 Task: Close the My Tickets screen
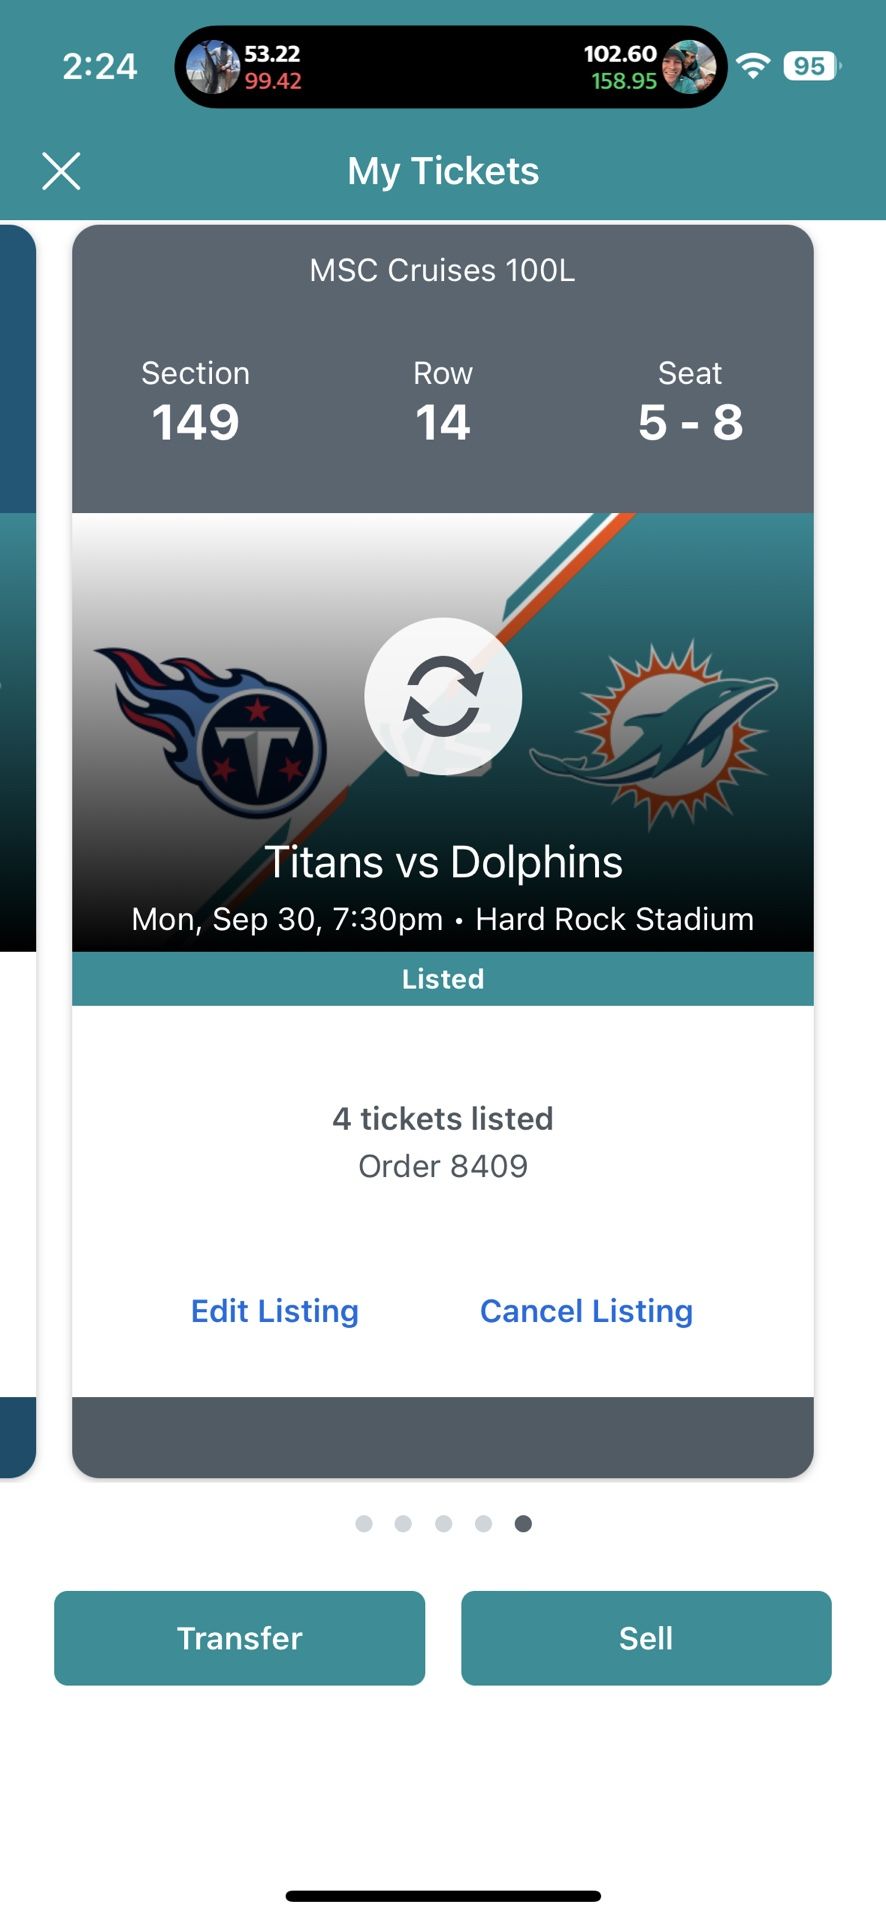pos(61,171)
